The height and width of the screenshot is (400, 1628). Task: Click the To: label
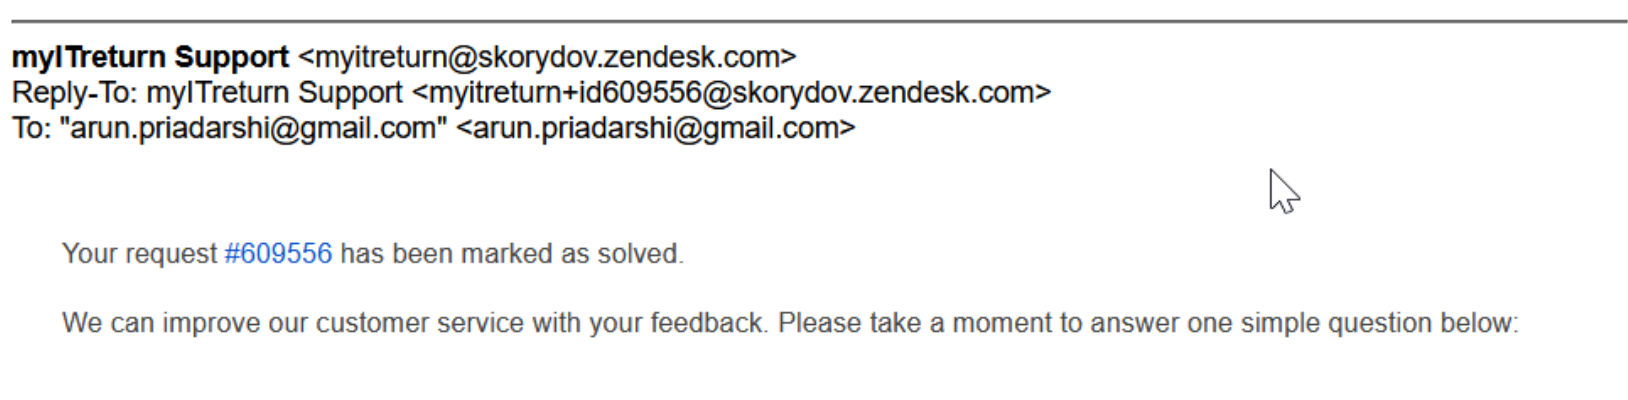click(32, 129)
